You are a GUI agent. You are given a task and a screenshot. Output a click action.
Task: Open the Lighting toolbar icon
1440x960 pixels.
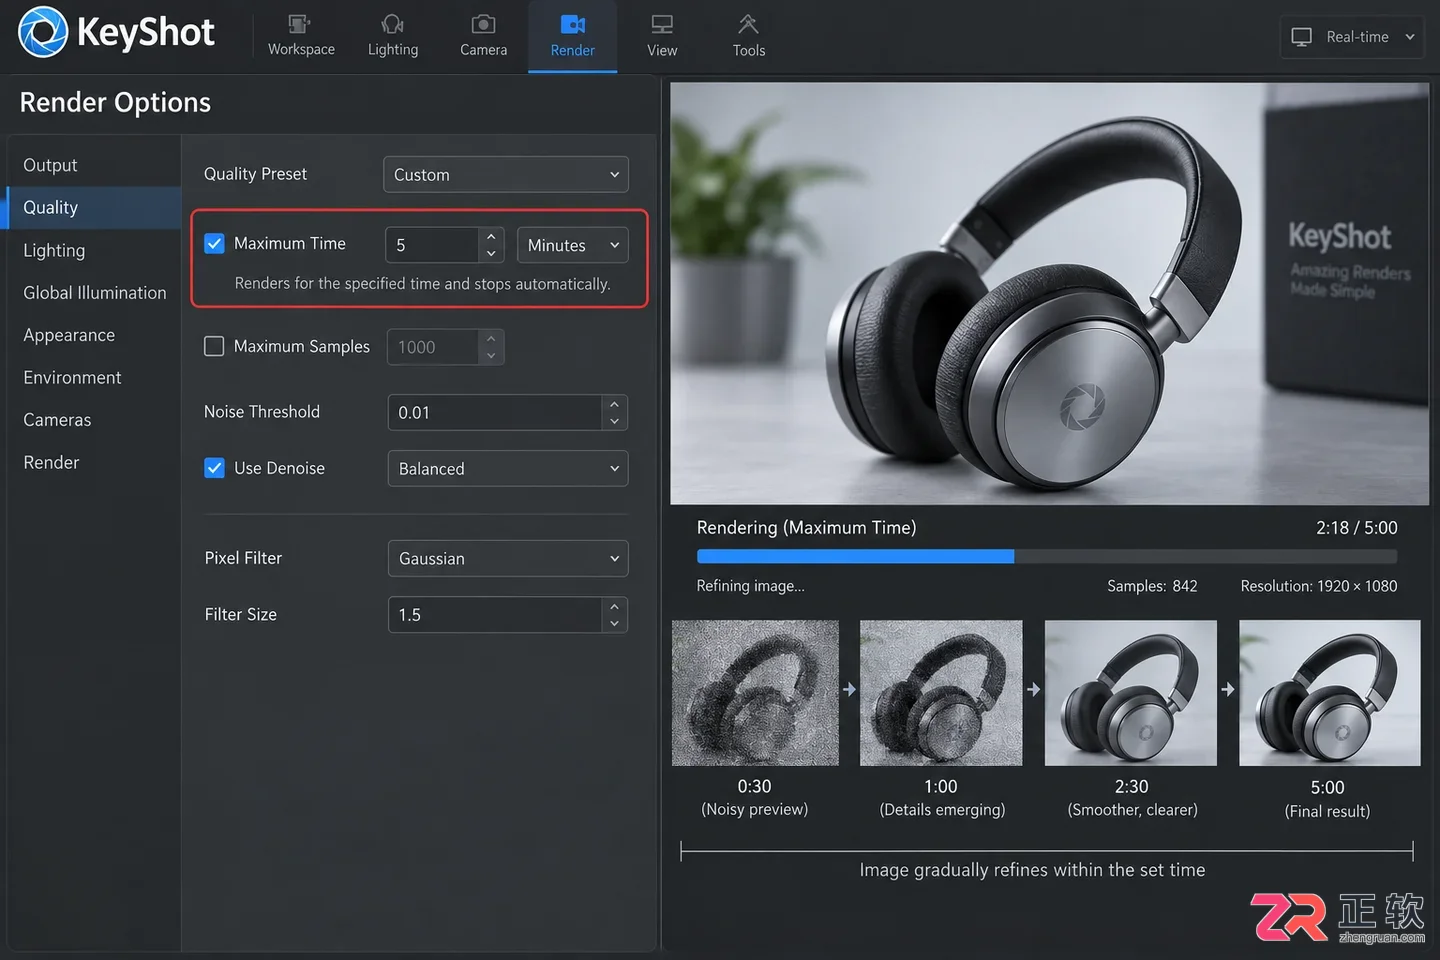393,36
